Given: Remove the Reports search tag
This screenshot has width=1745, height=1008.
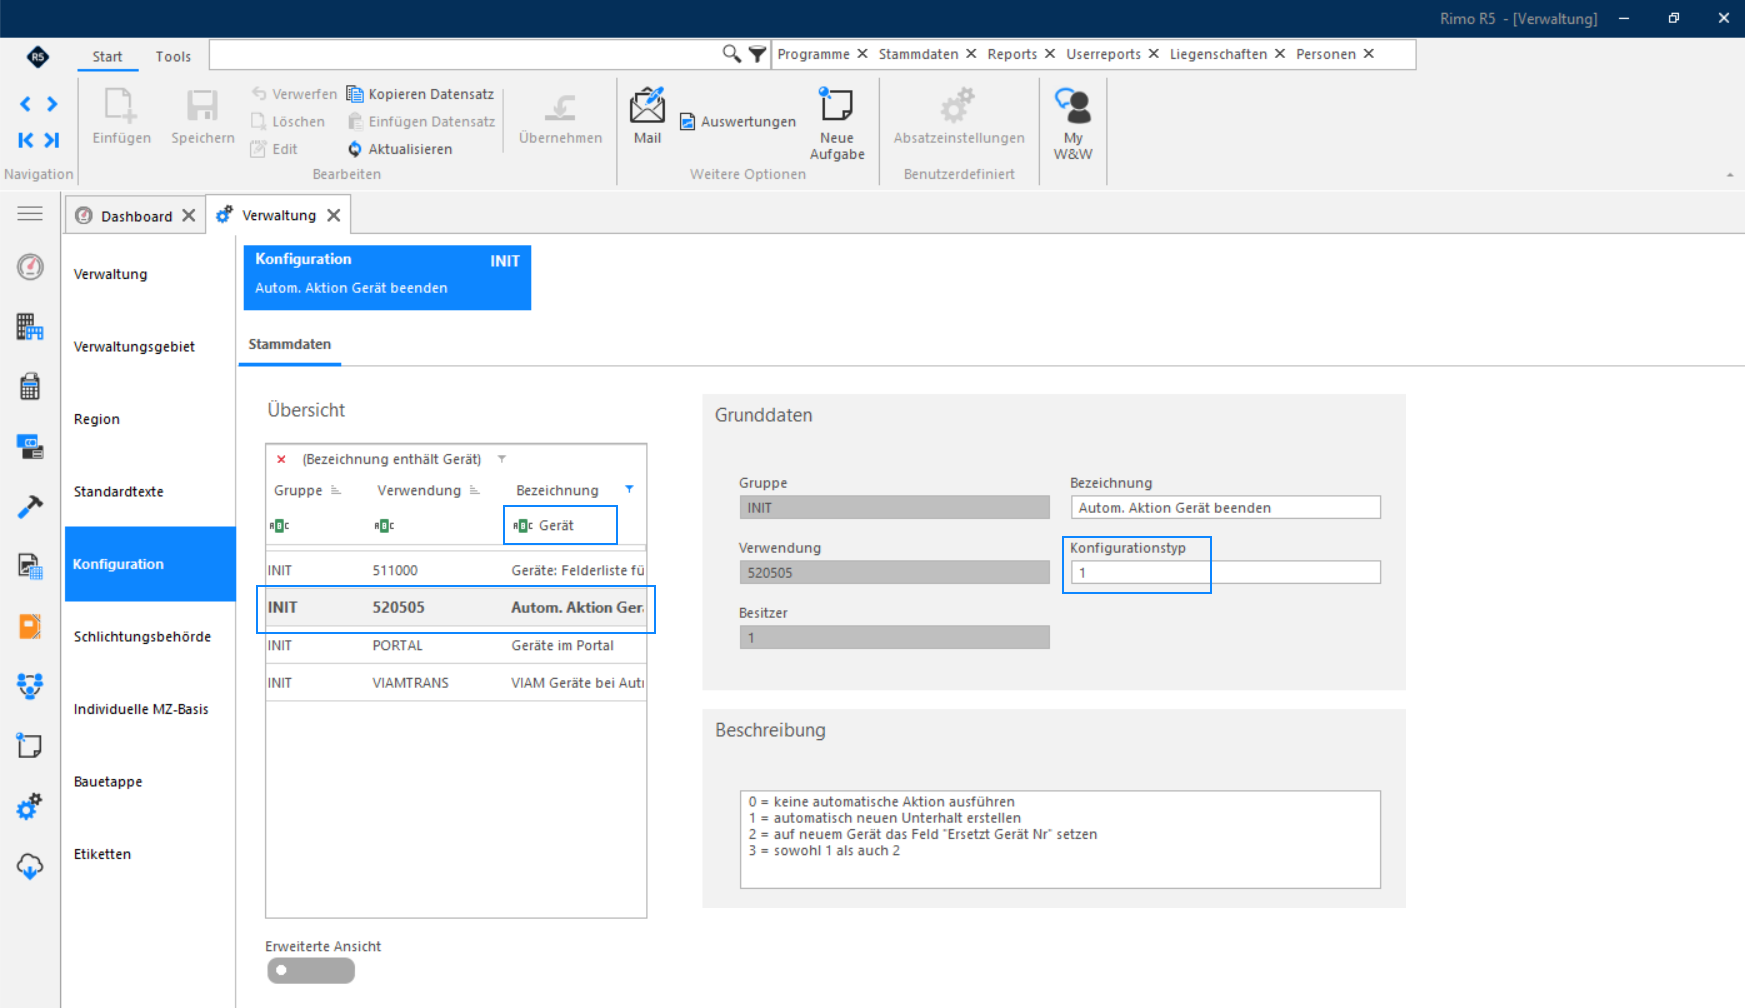Looking at the screenshot, I should (1050, 54).
